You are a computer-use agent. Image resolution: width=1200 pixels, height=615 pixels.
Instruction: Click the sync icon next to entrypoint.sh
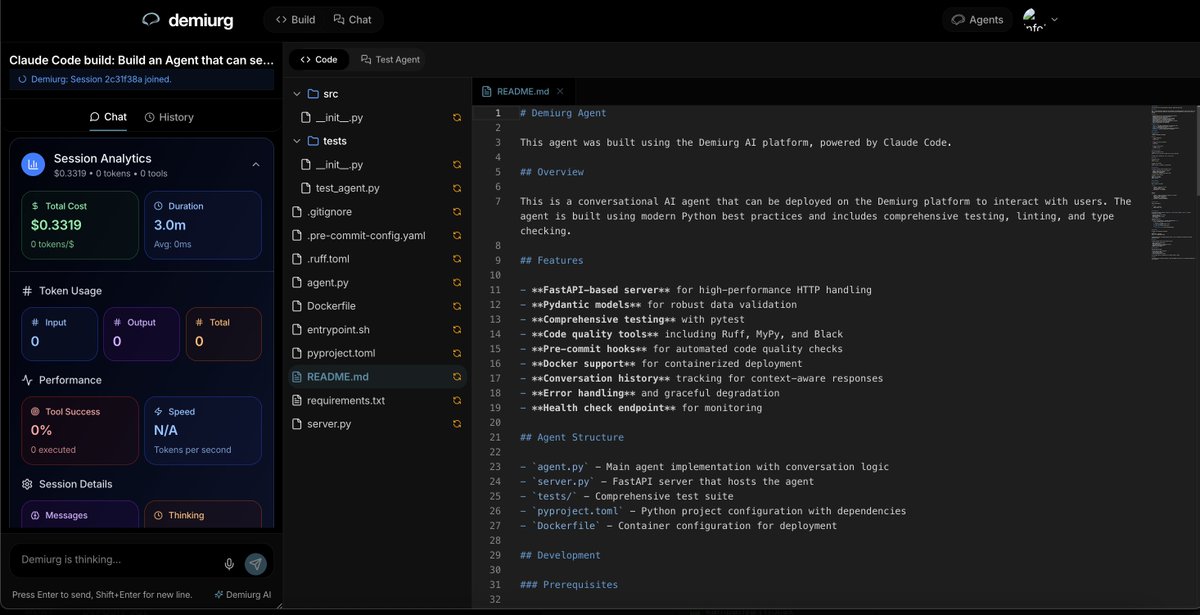click(x=457, y=330)
